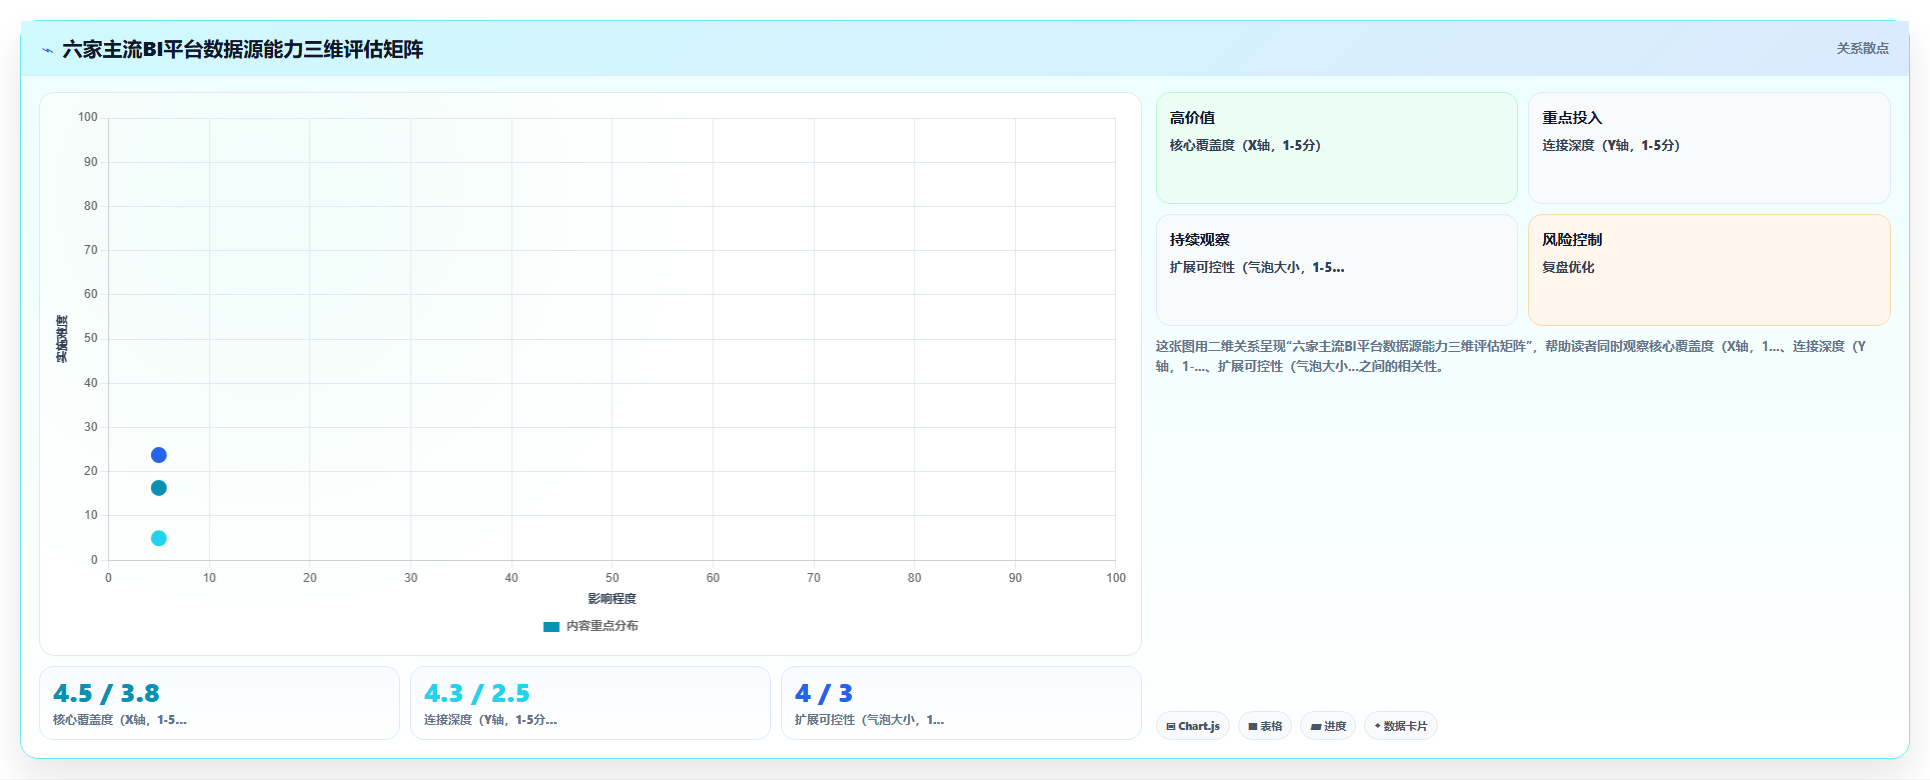Click the 表格 chip
1930x780 pixels.
pos(1265,726)
